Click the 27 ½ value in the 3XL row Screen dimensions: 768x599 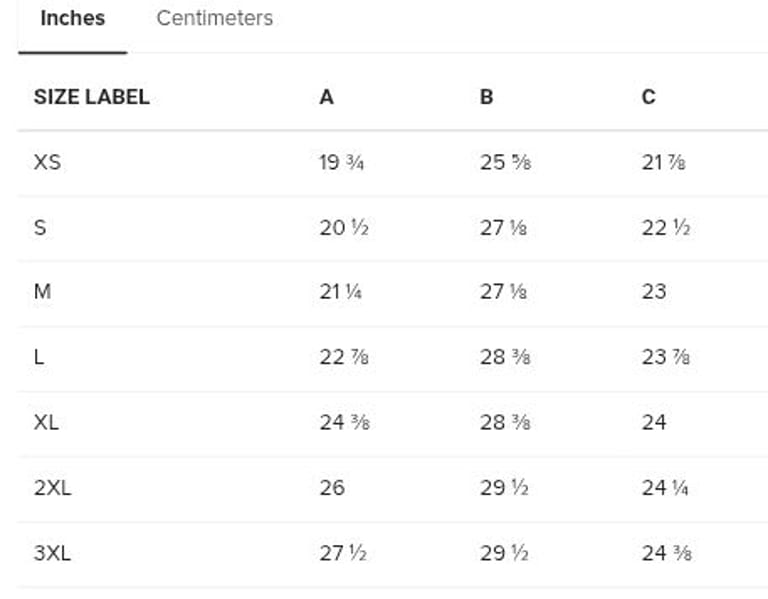[x=344, y=552]
